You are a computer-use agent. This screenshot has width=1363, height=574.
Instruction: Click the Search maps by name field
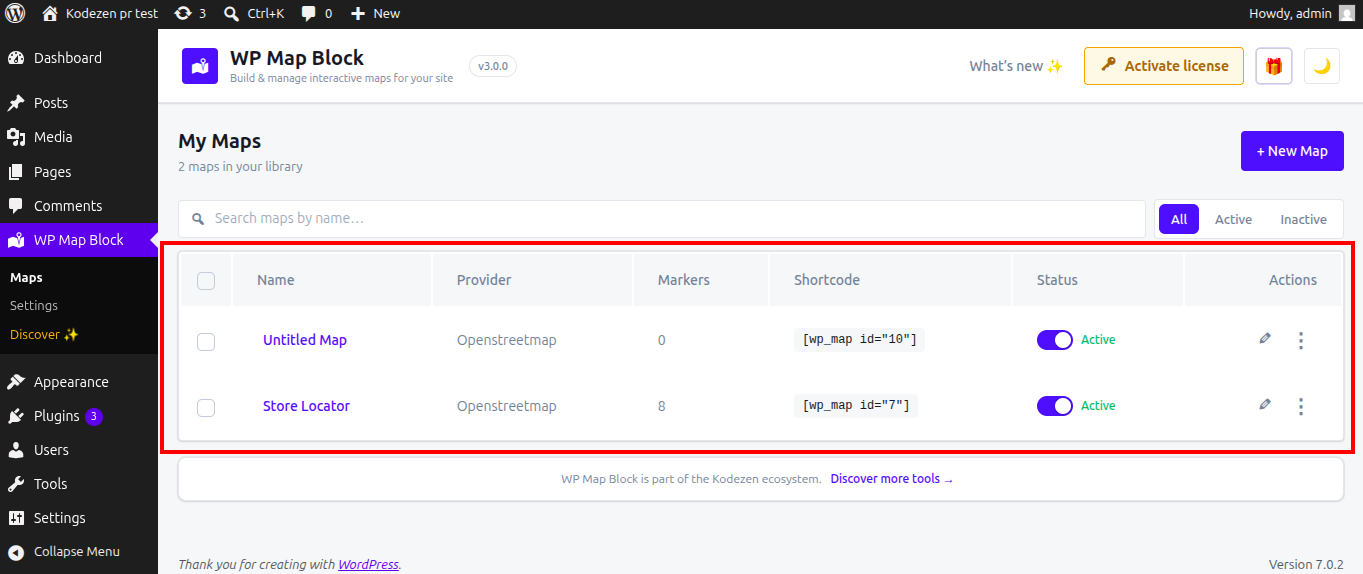662,219
